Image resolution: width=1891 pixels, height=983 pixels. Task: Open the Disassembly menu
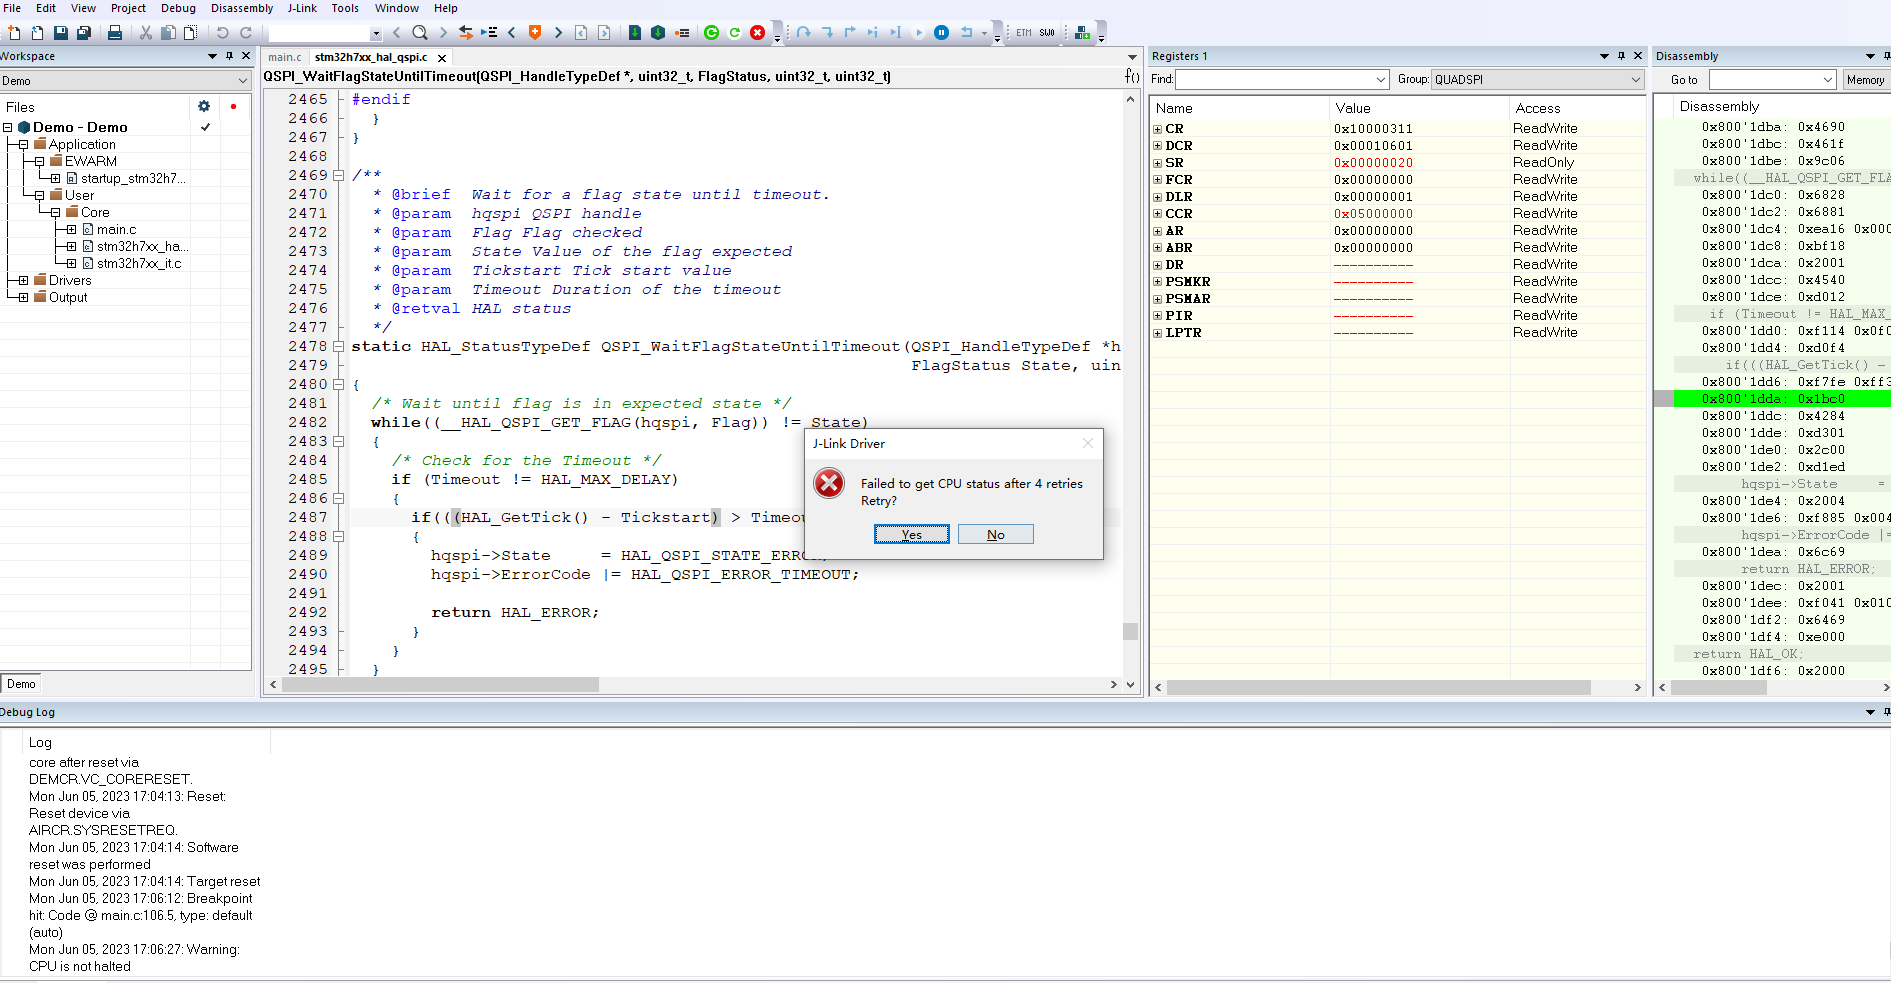tap(241, 8)
